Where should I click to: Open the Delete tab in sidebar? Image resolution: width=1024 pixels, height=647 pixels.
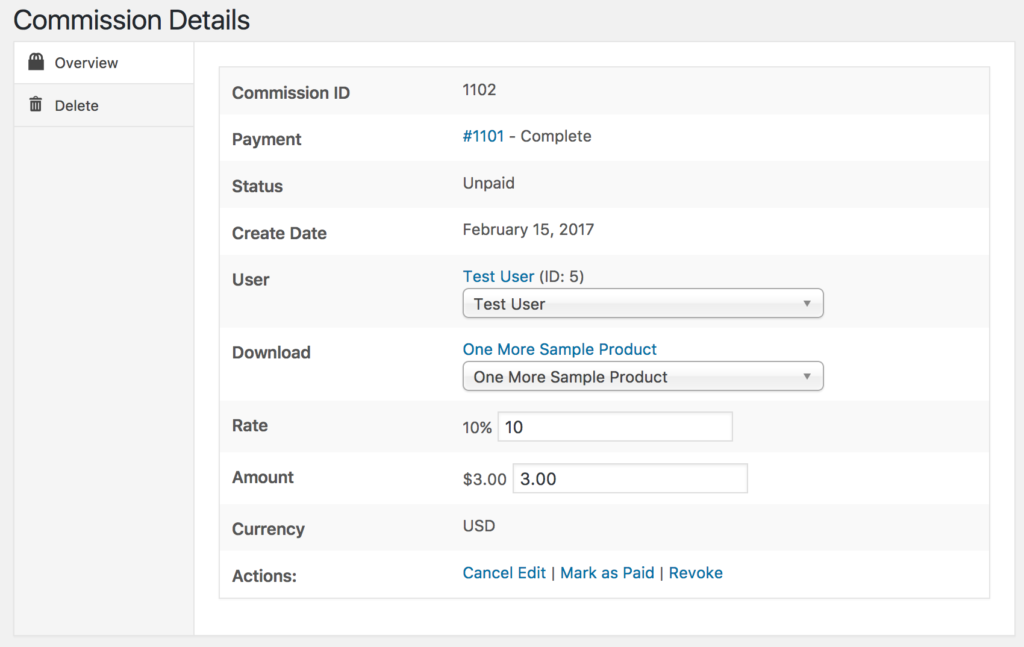(104, 105)
